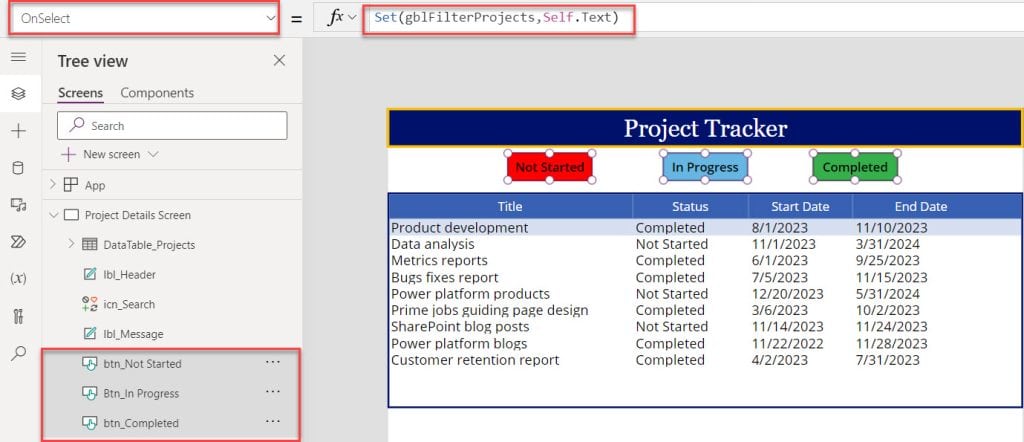1024x442 pixels.
Task: Open the Insert plus icon in rail
Action: [x=18, y=131]
